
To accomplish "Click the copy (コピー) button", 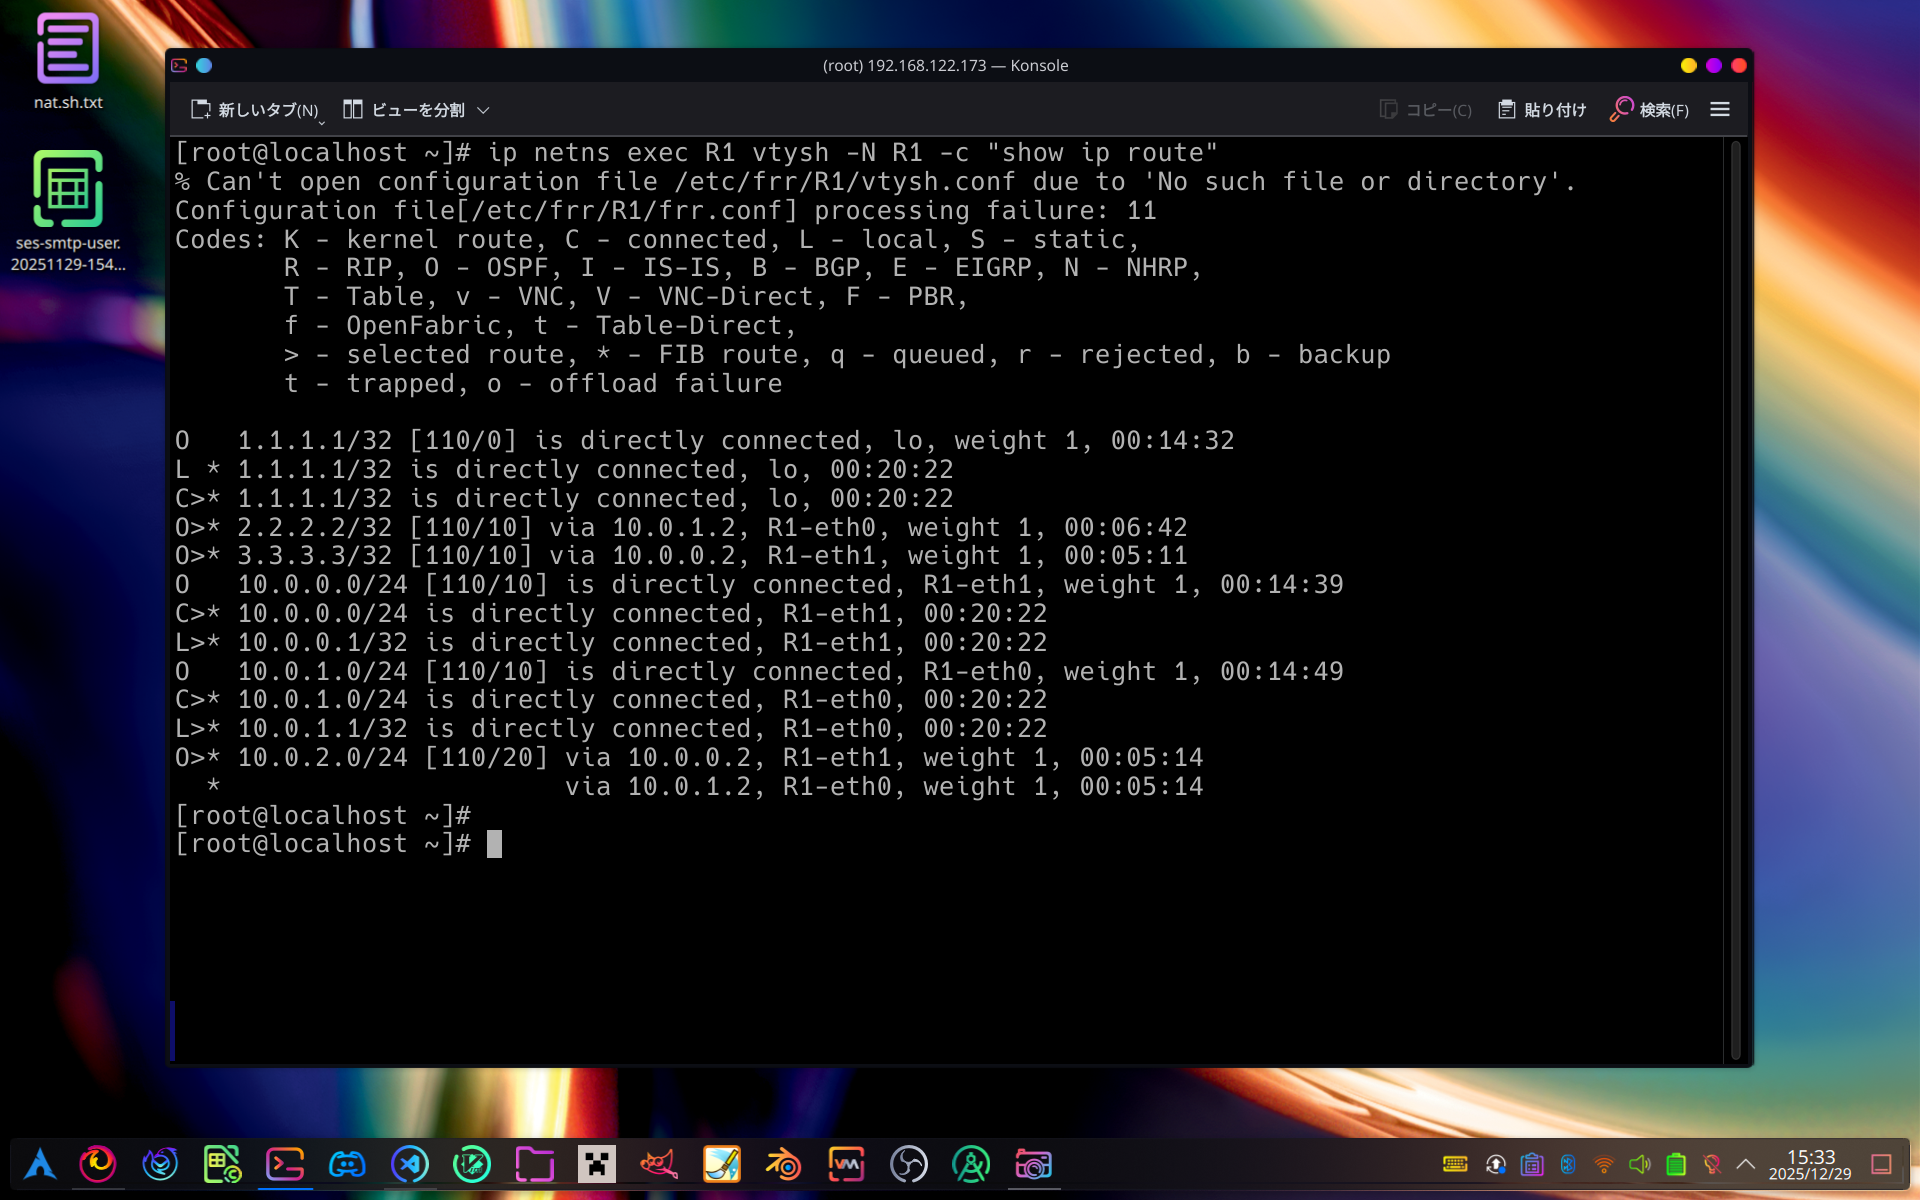I will tap(1425, 110).
